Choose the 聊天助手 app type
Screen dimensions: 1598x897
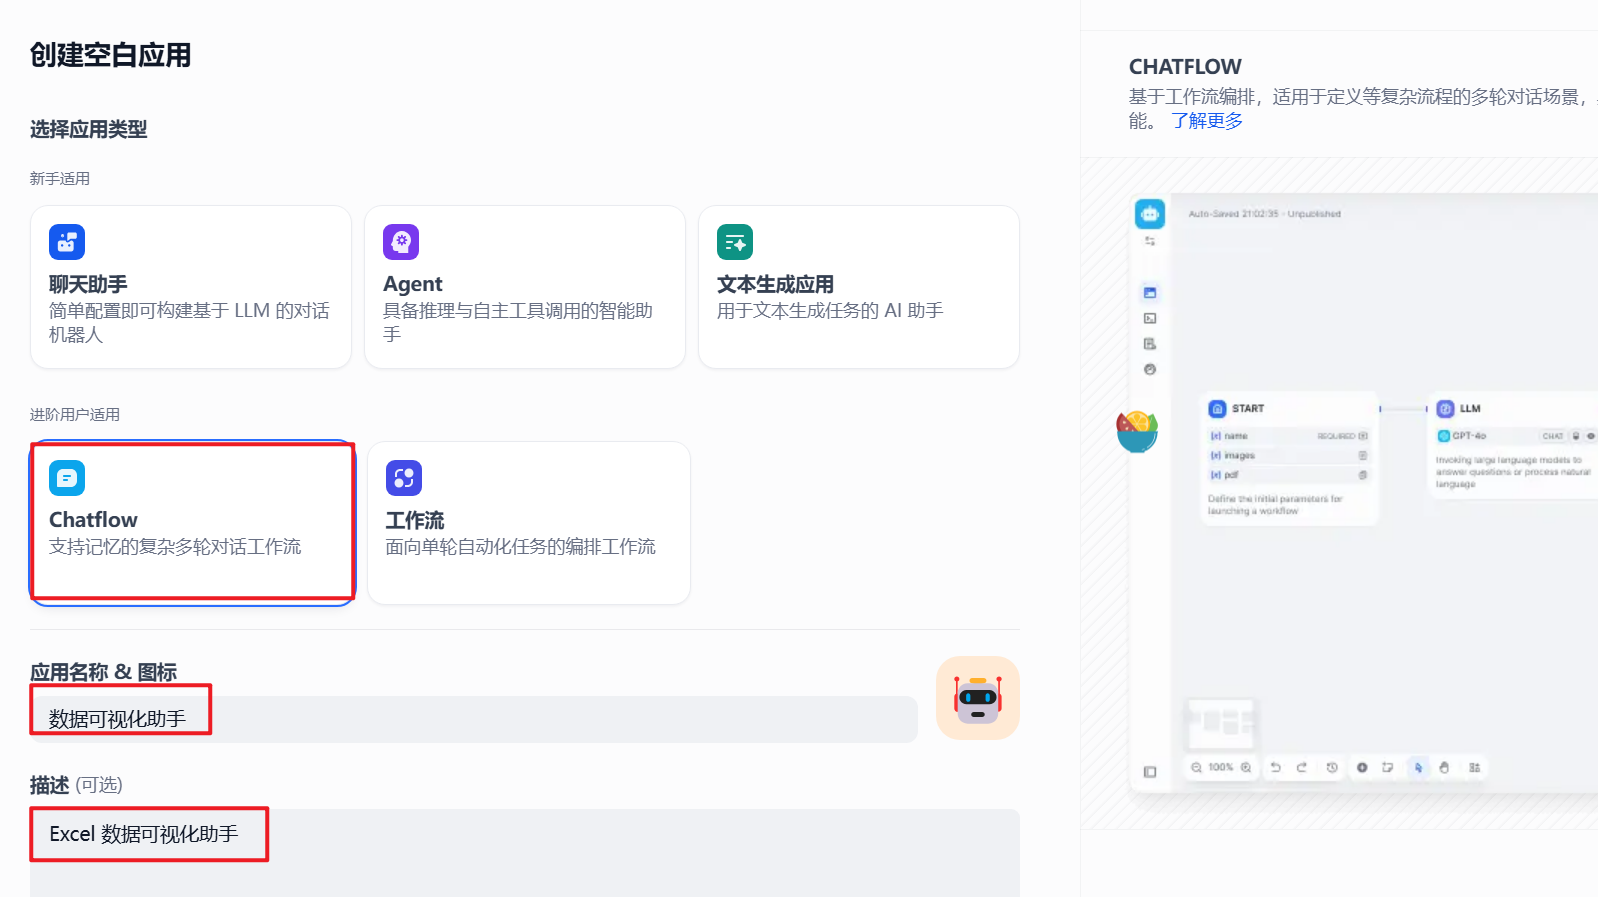pos(190,287)
